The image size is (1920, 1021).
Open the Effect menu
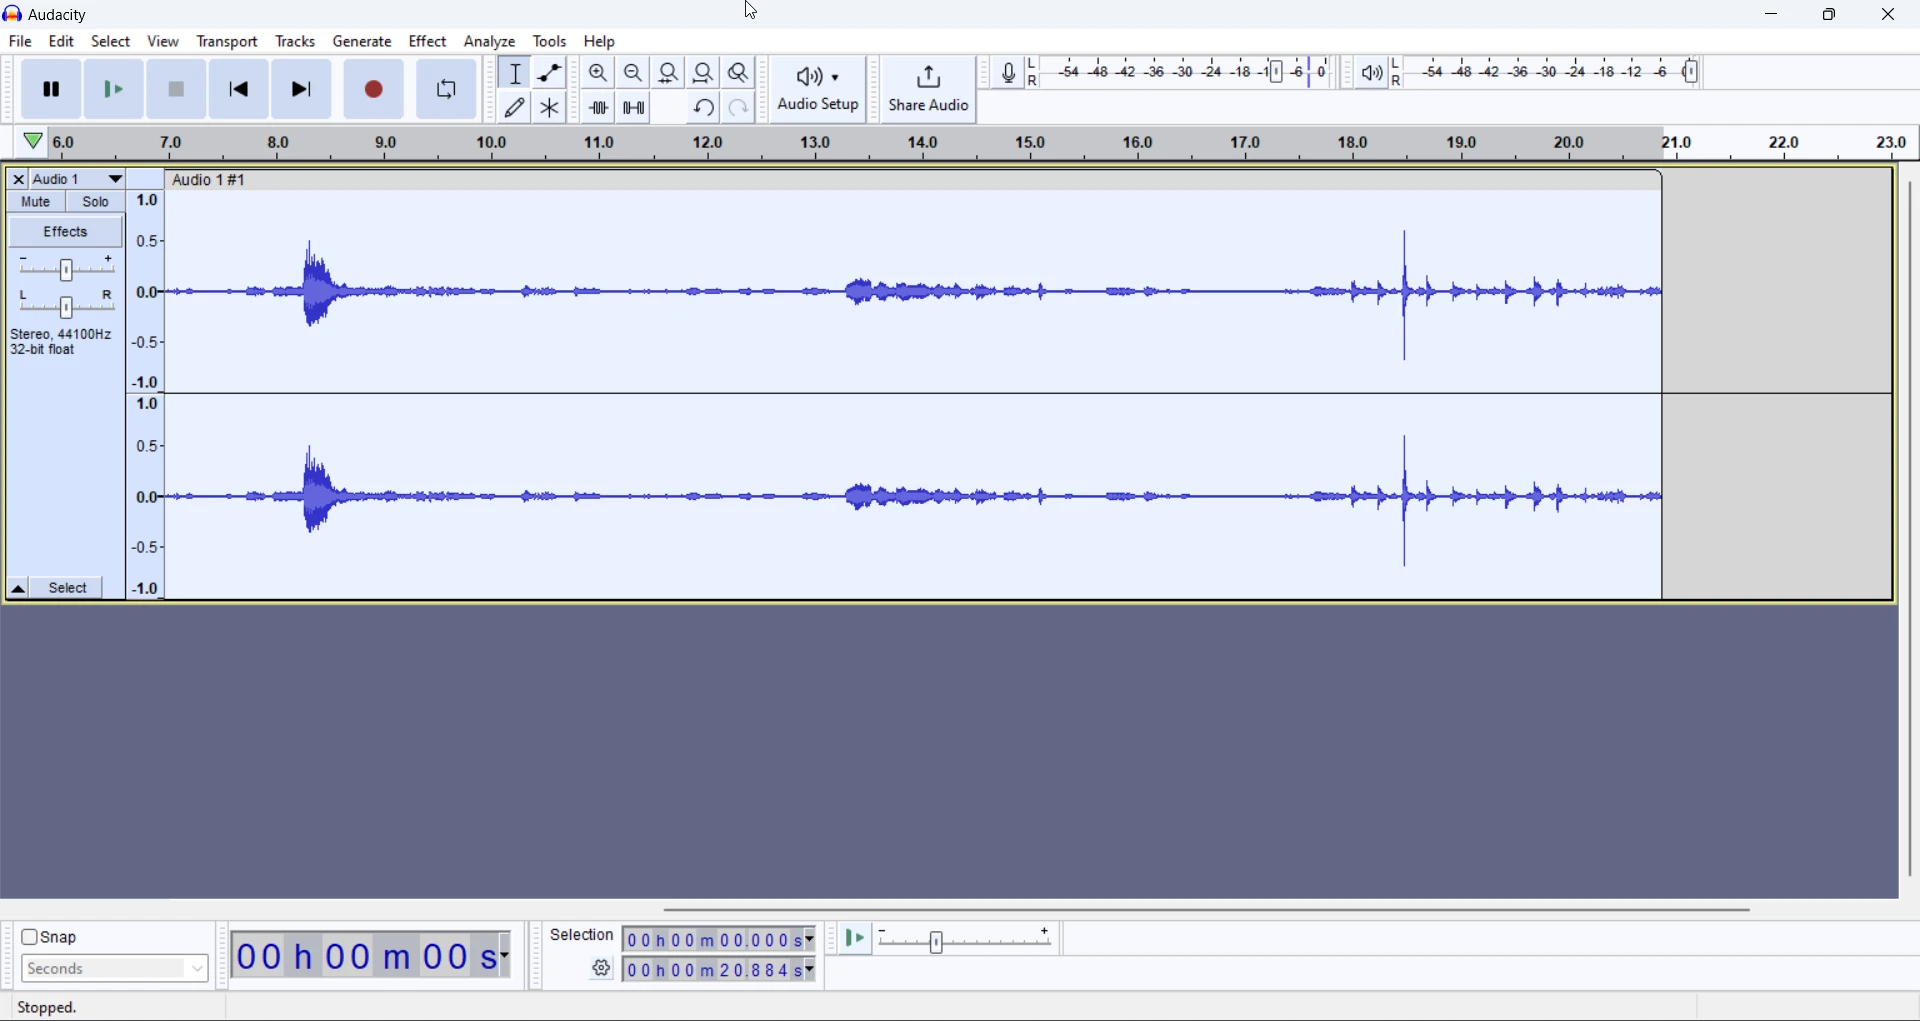tap(428, 42)
